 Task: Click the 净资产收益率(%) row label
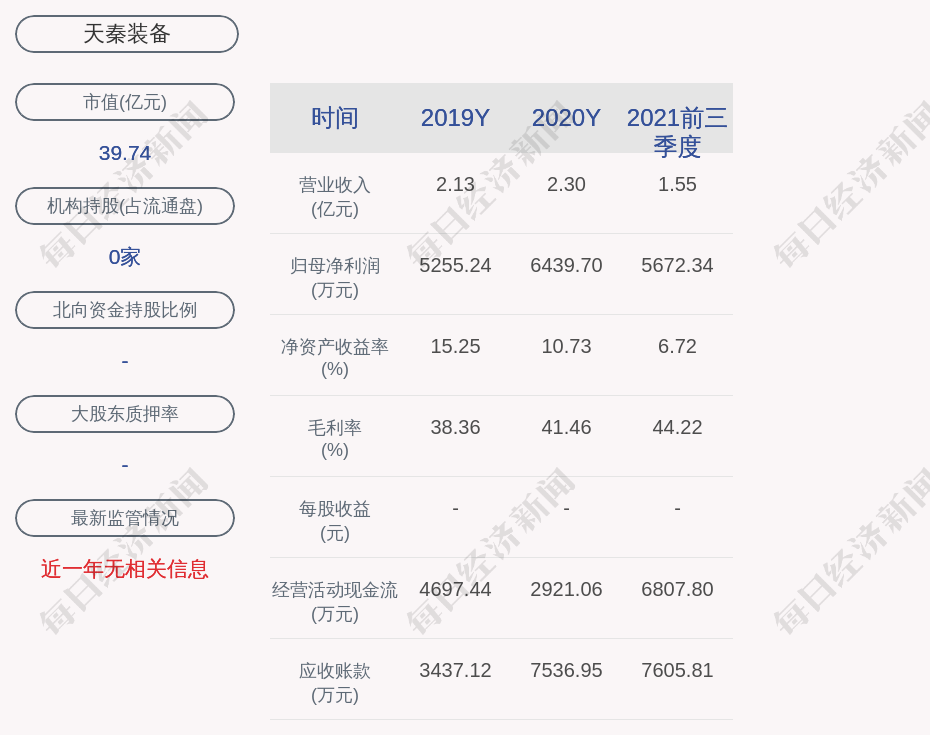(x=334, y=358)
